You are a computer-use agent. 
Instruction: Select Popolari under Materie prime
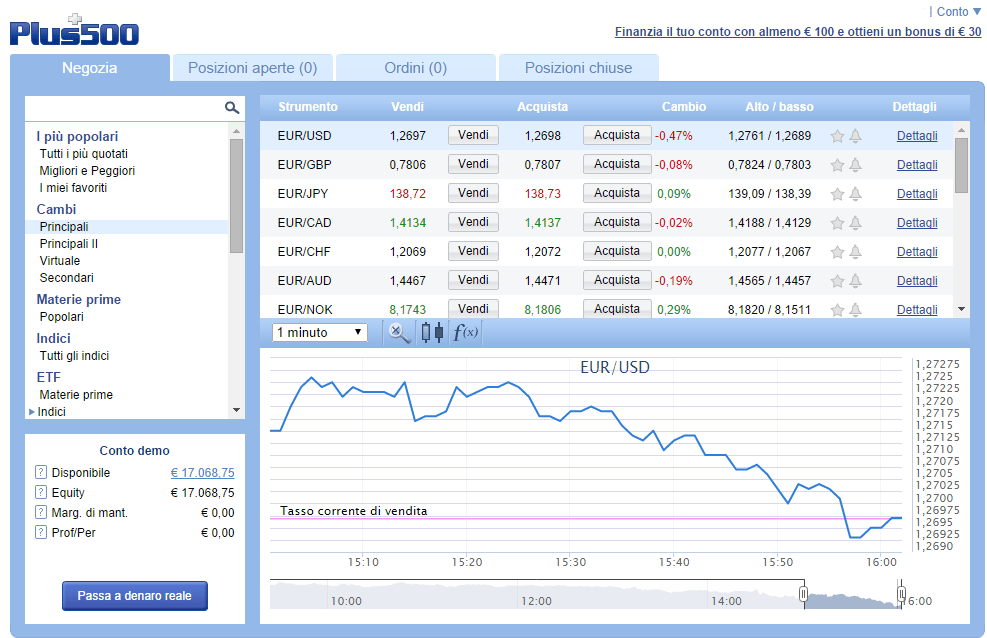61,316
